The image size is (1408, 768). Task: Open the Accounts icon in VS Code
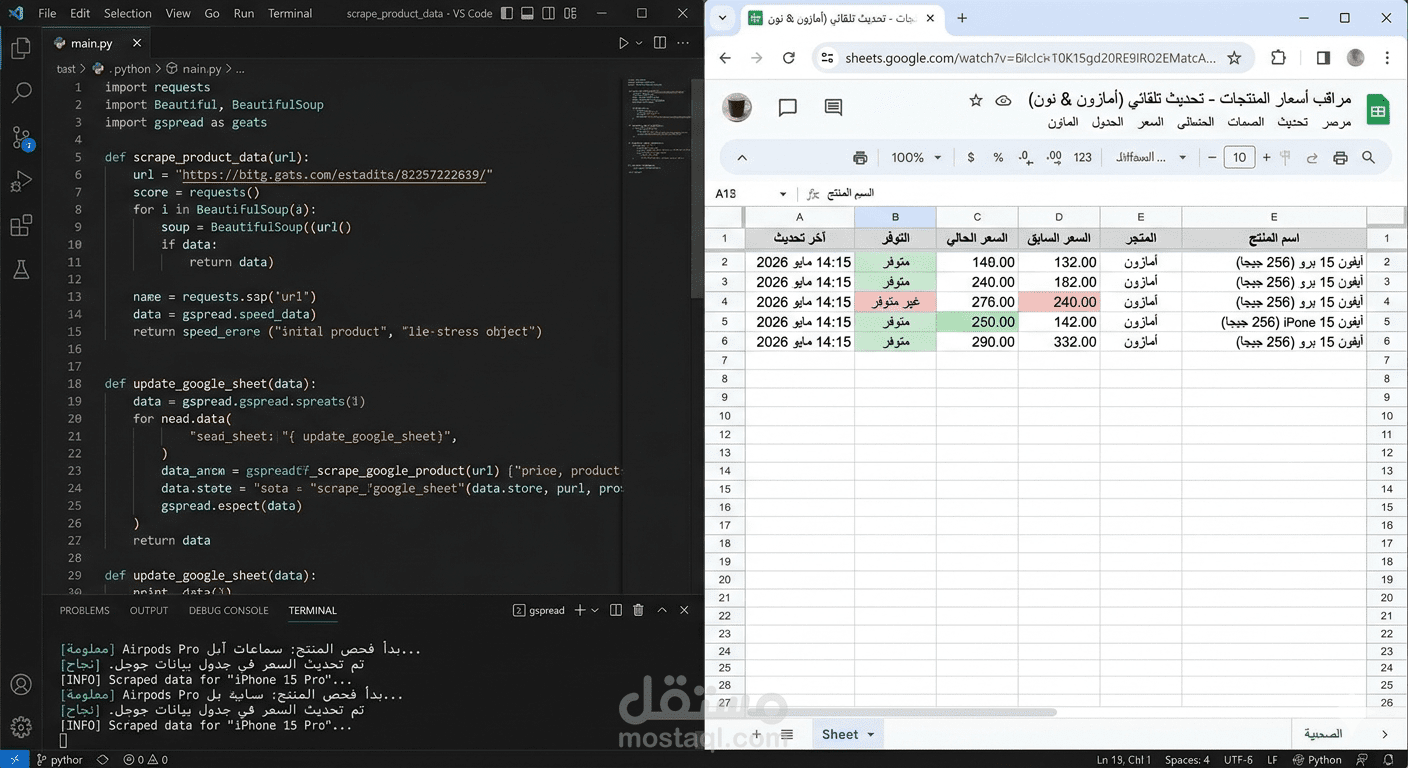click(x=21, y=685)
